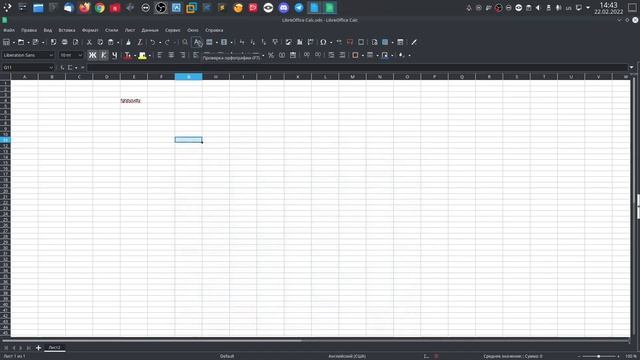The image size is (640, 360).
Task: Click the Insert comment icon
Action: coord(350,42)
